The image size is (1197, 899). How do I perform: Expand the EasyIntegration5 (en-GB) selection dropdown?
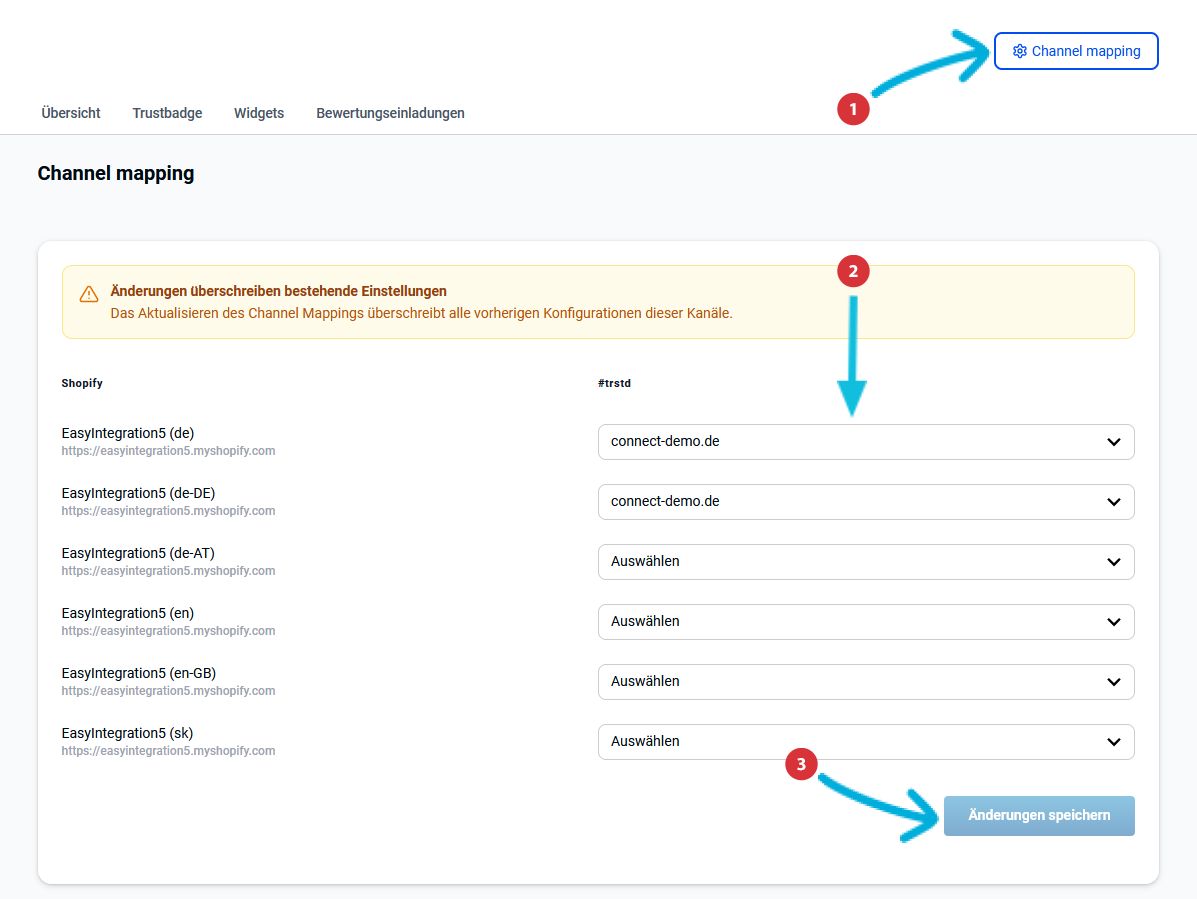(x=865, y=682)
